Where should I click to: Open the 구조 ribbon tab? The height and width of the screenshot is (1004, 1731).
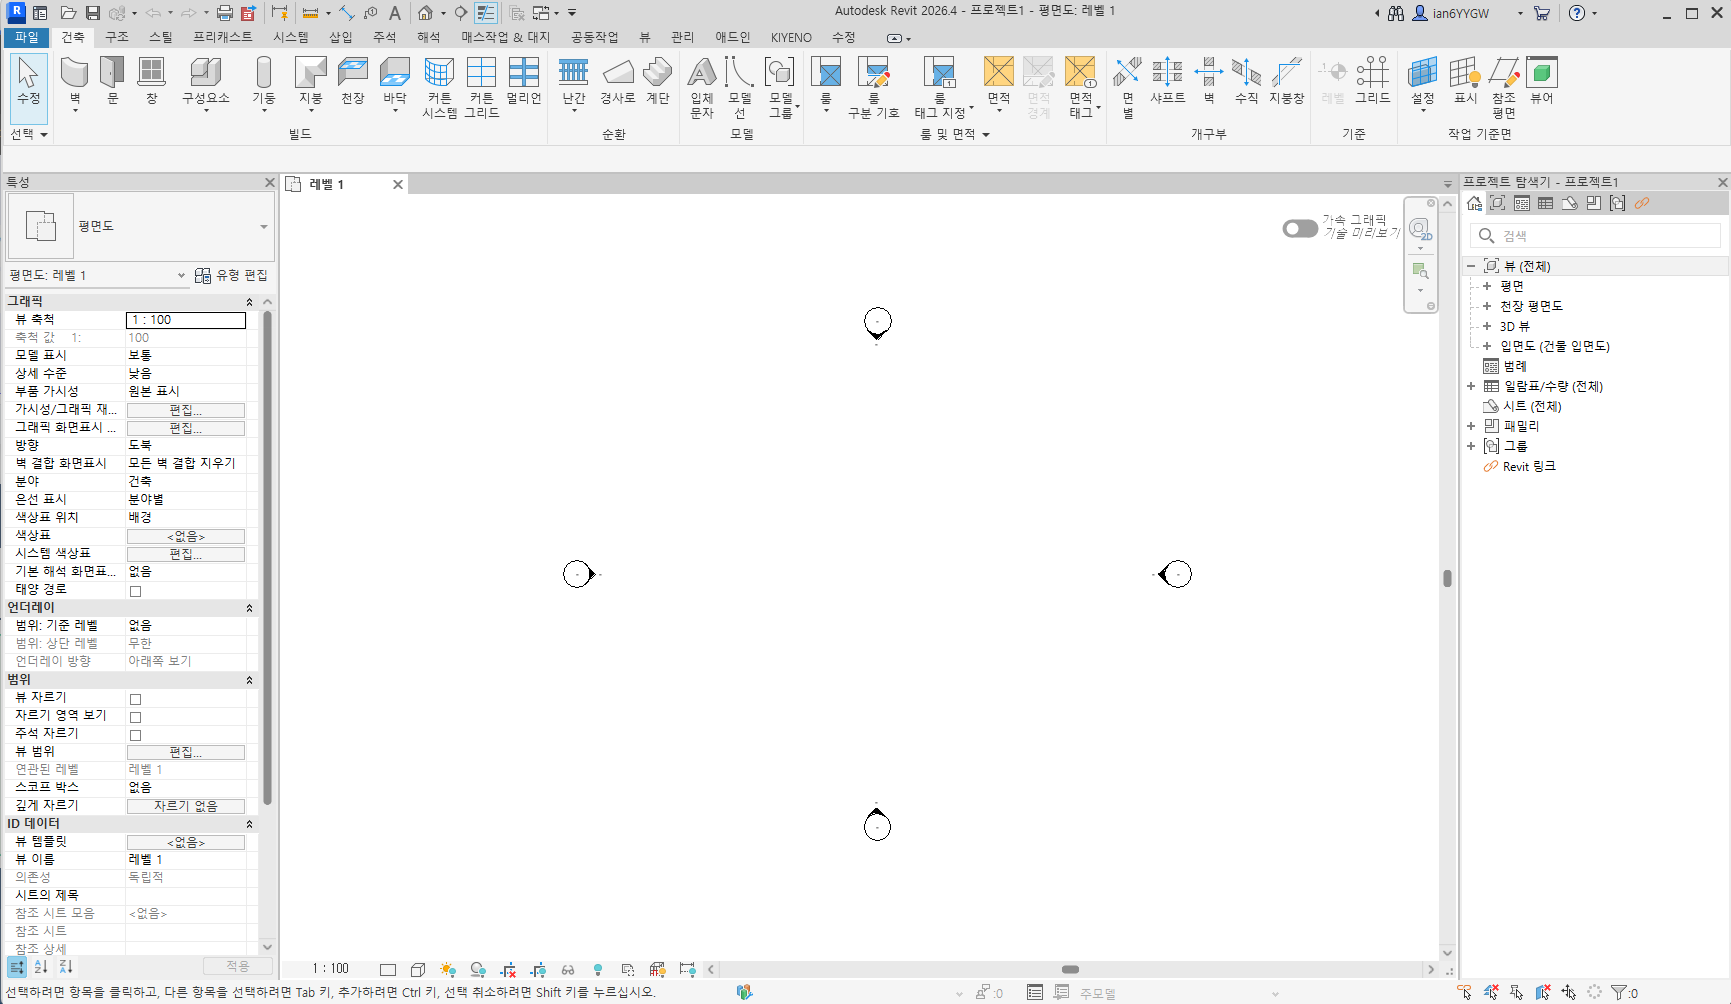pos(117,37)
